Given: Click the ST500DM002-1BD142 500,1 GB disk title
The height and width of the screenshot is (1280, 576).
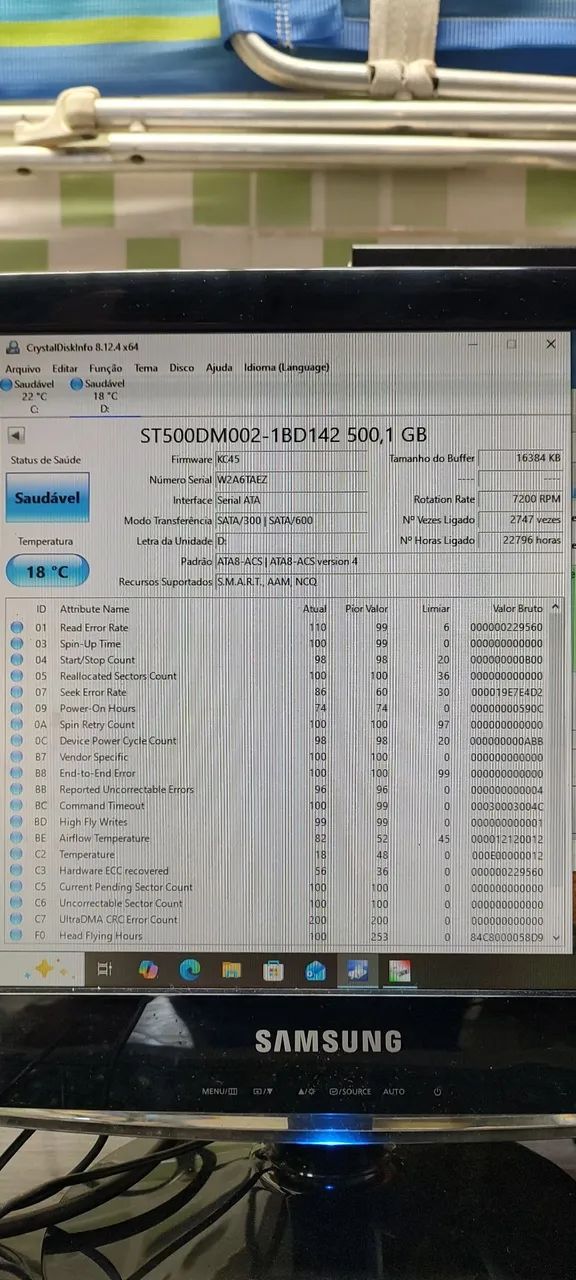Looking at the screenshot, I should tap(283, 435).
